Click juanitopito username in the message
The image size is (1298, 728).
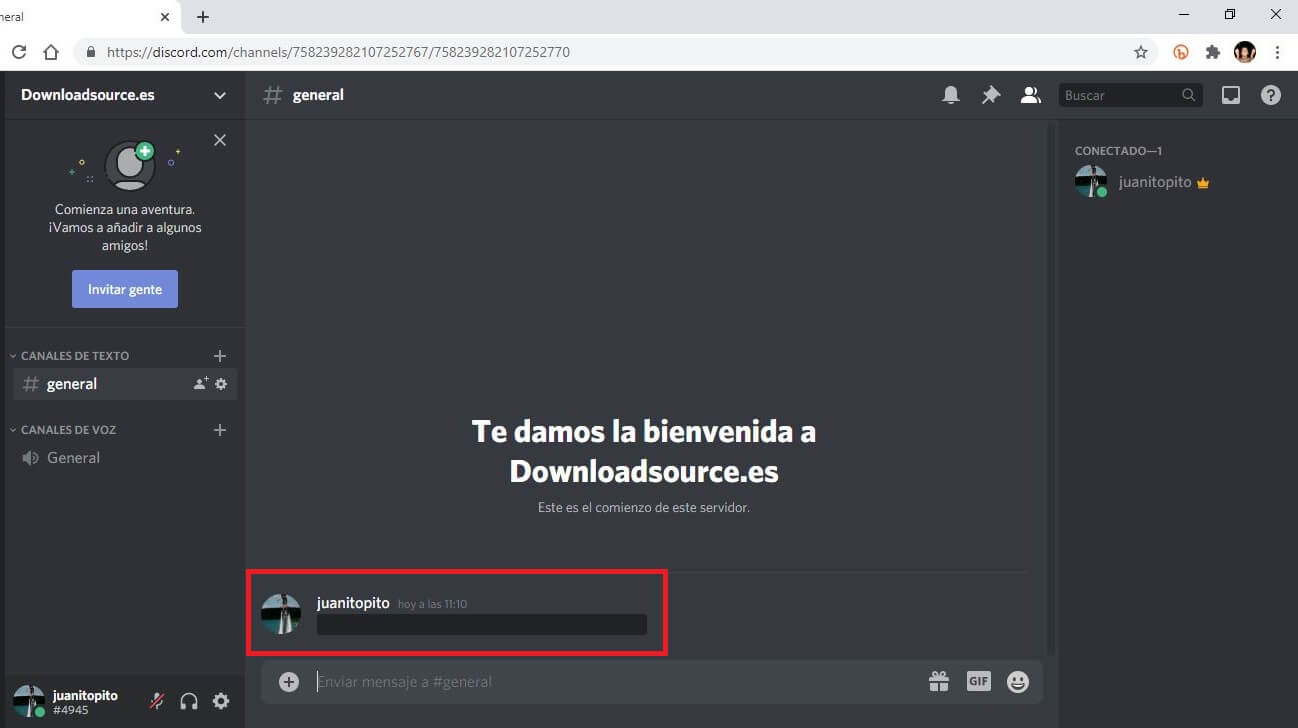pos(353,603)
